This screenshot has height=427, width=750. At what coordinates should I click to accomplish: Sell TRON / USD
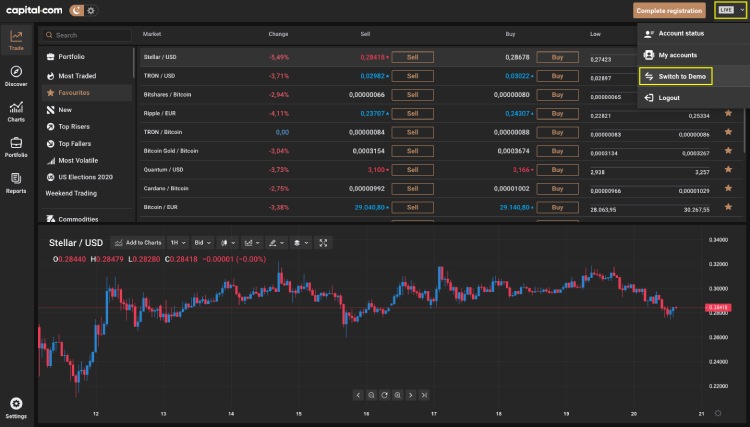click(x=412, y=76)
